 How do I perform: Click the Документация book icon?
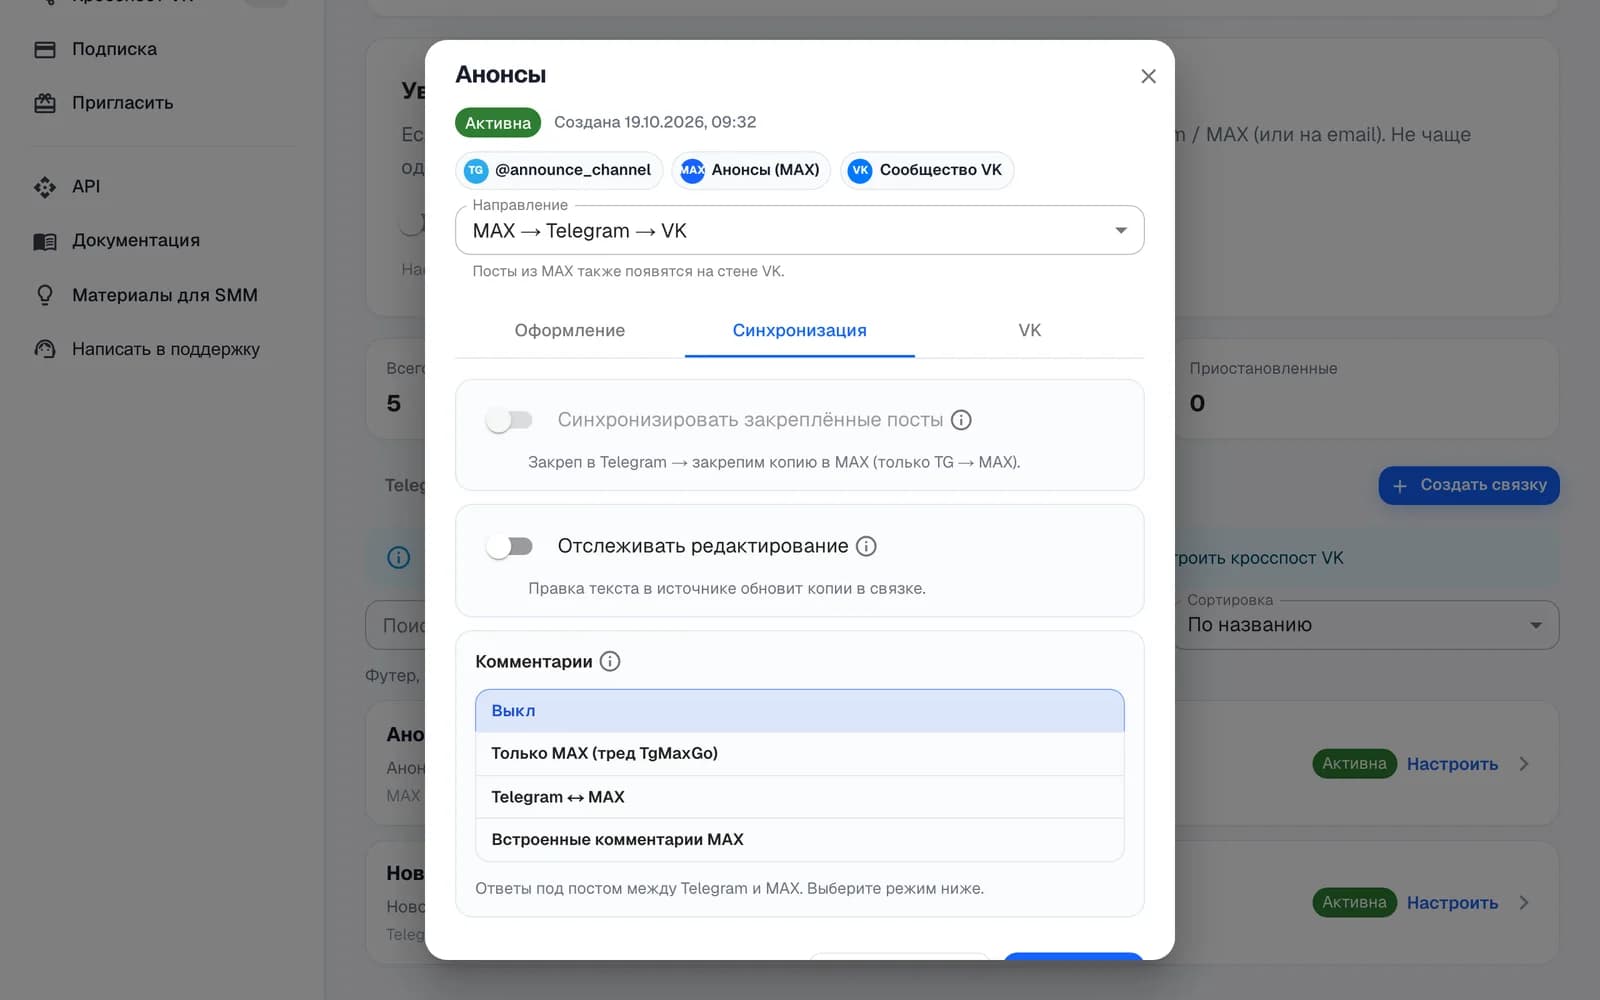pos(45,241)
